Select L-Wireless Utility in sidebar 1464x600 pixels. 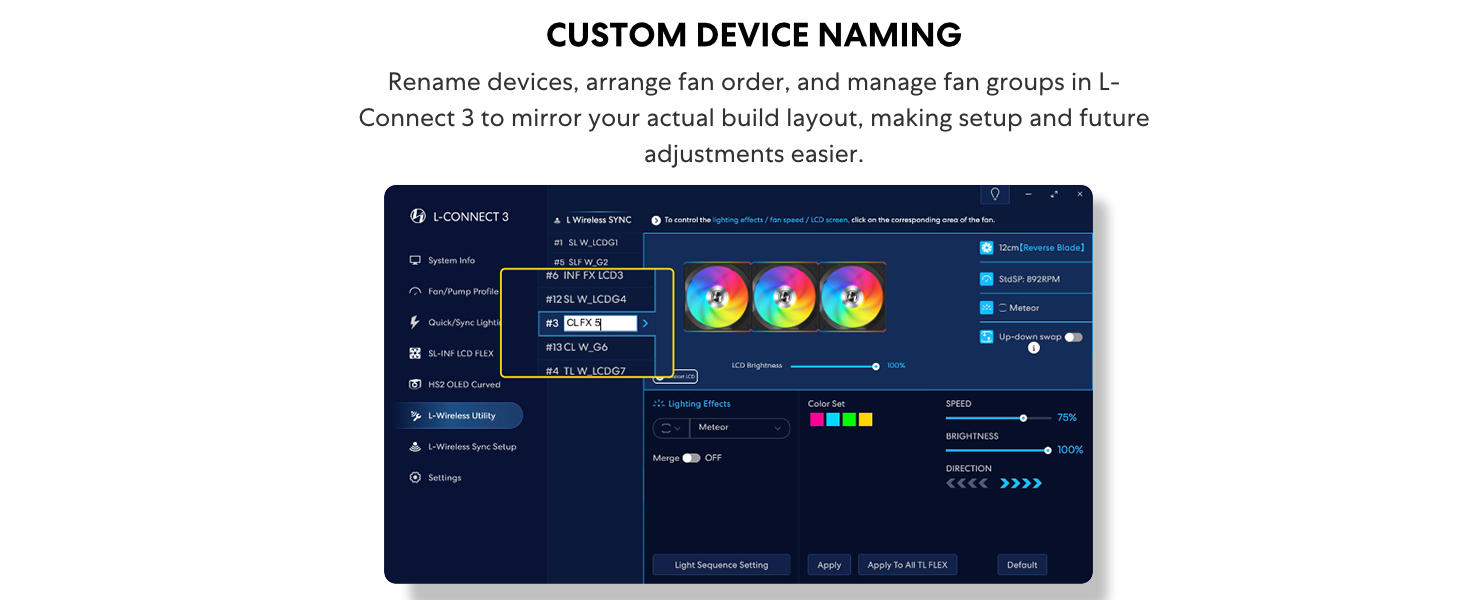[458, 416]
